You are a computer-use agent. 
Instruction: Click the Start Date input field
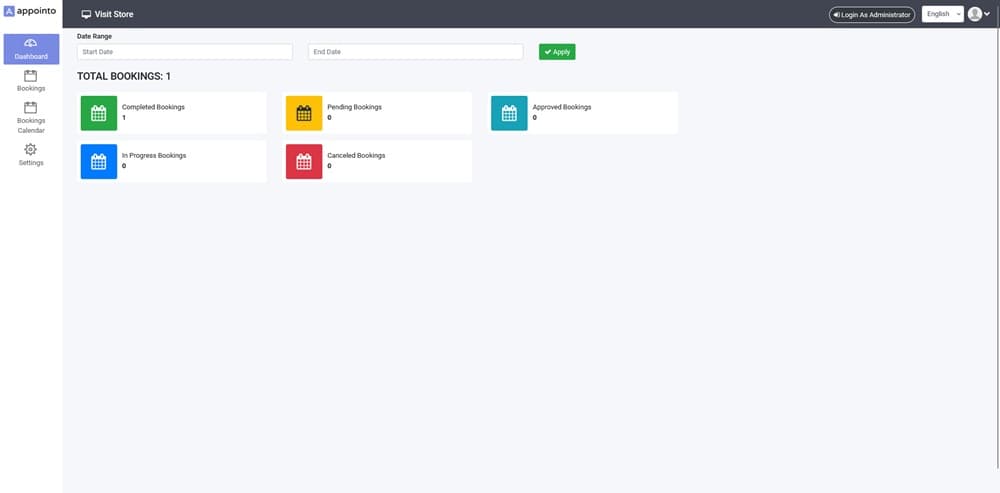[185, 52]
